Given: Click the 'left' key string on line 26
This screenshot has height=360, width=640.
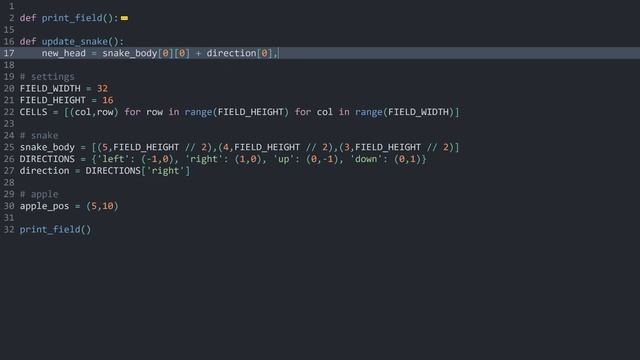Looking at the screenshot, I should (x=113, y=159).
